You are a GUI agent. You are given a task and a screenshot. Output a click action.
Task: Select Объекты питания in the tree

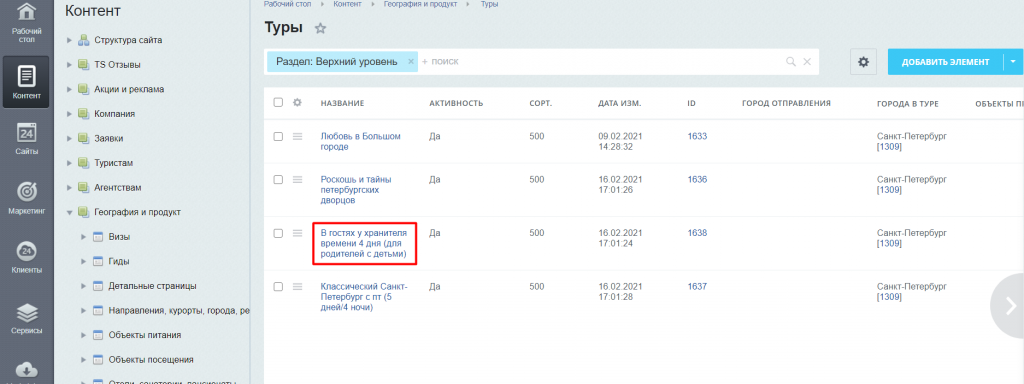(145, 335)
